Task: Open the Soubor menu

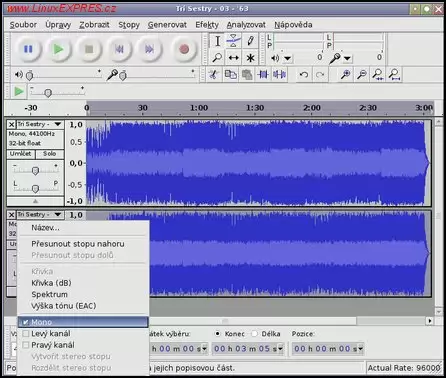Action: coord(23,25)
